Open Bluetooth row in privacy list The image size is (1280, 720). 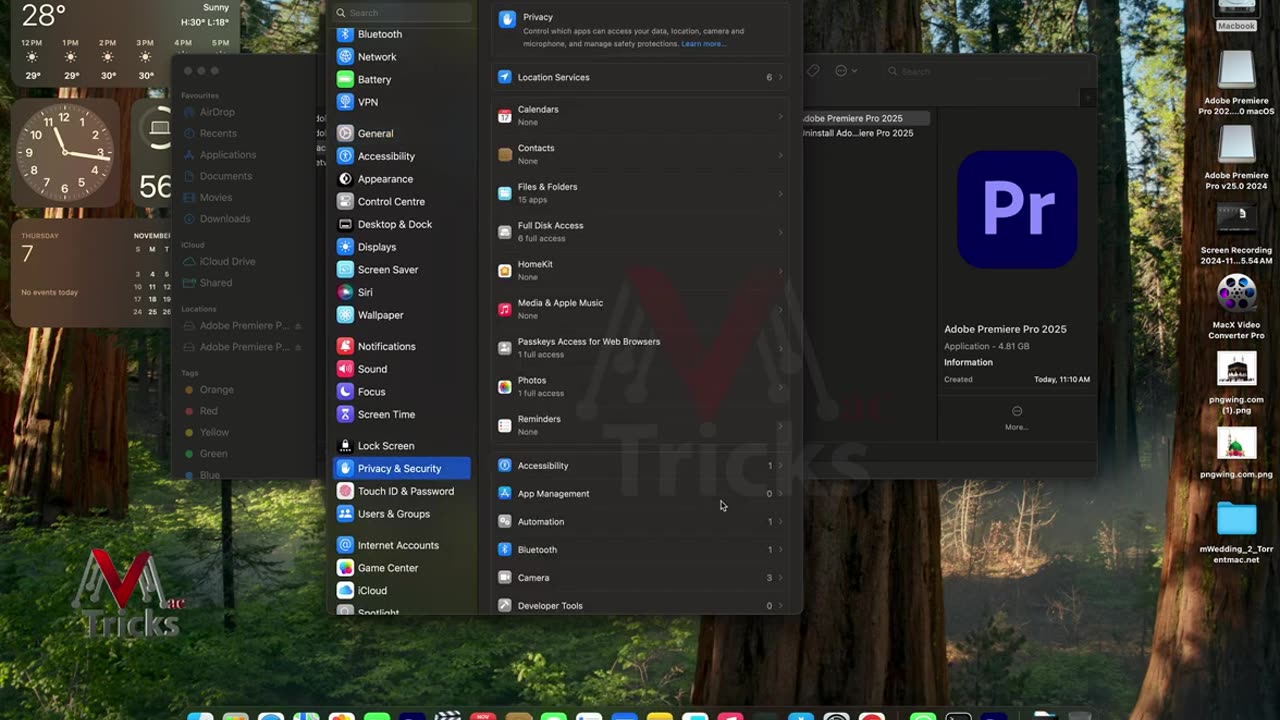pos(640,550)
